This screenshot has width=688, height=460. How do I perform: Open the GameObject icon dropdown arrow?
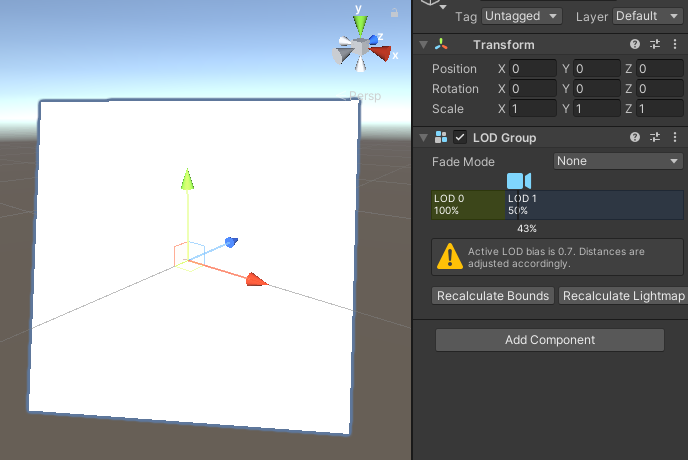(x=443, y=7)
